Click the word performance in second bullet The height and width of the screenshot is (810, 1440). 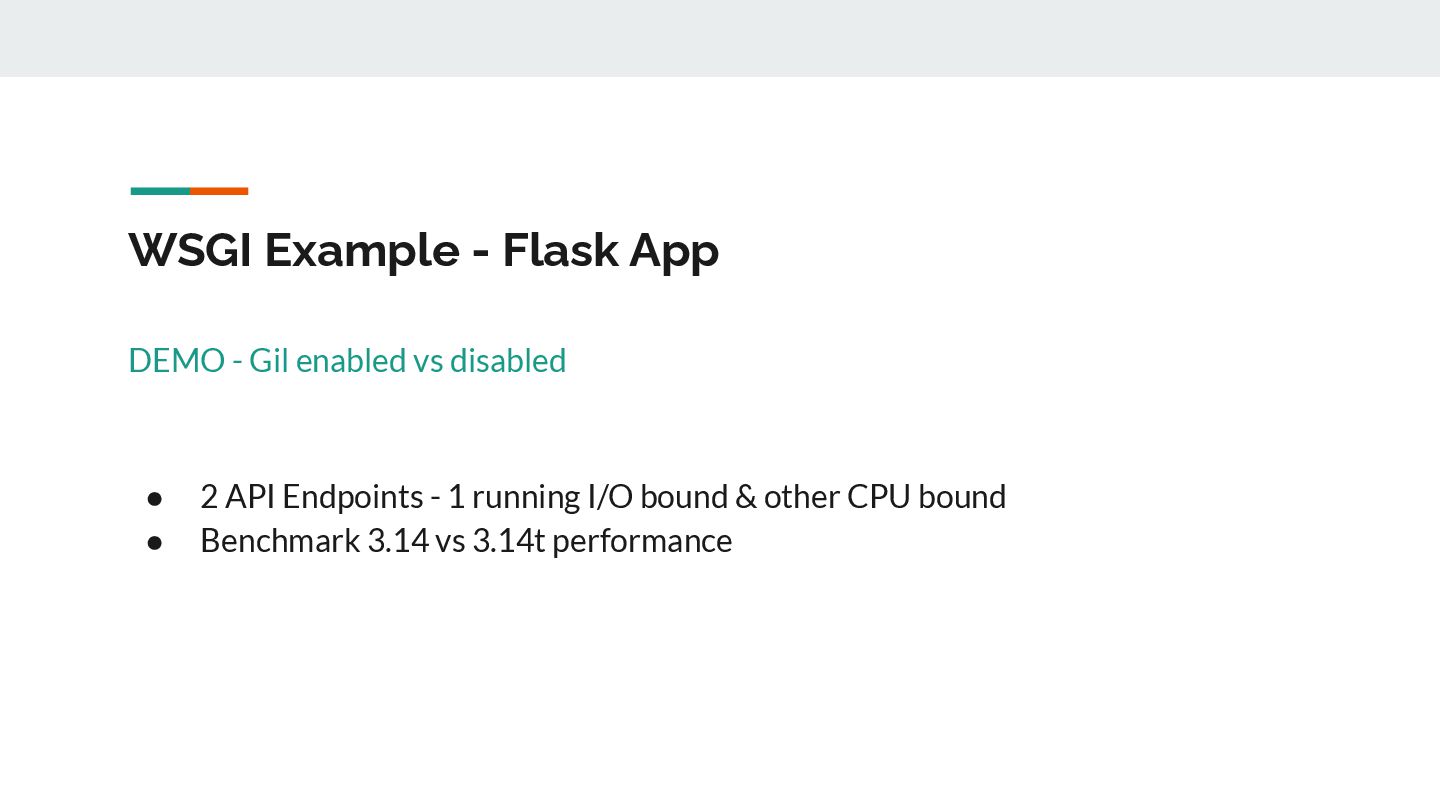[642, 541]
